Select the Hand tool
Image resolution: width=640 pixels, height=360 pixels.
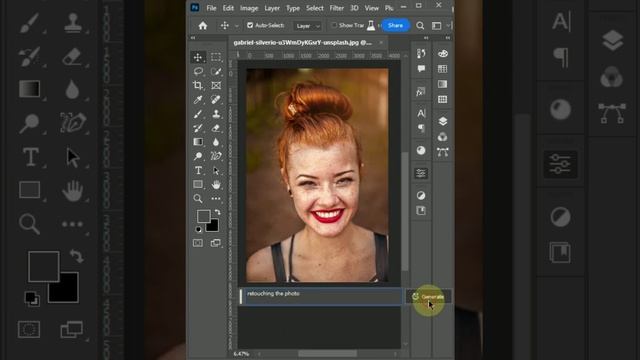(216, 184)
